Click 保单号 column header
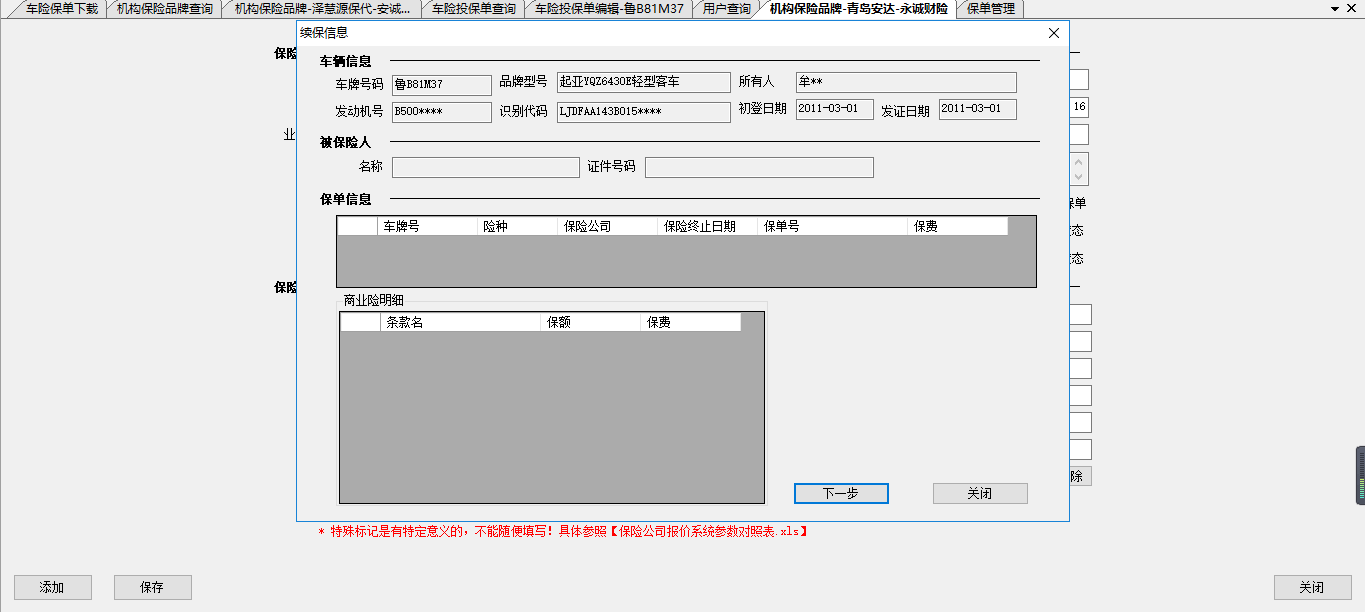 click(833, 226)
